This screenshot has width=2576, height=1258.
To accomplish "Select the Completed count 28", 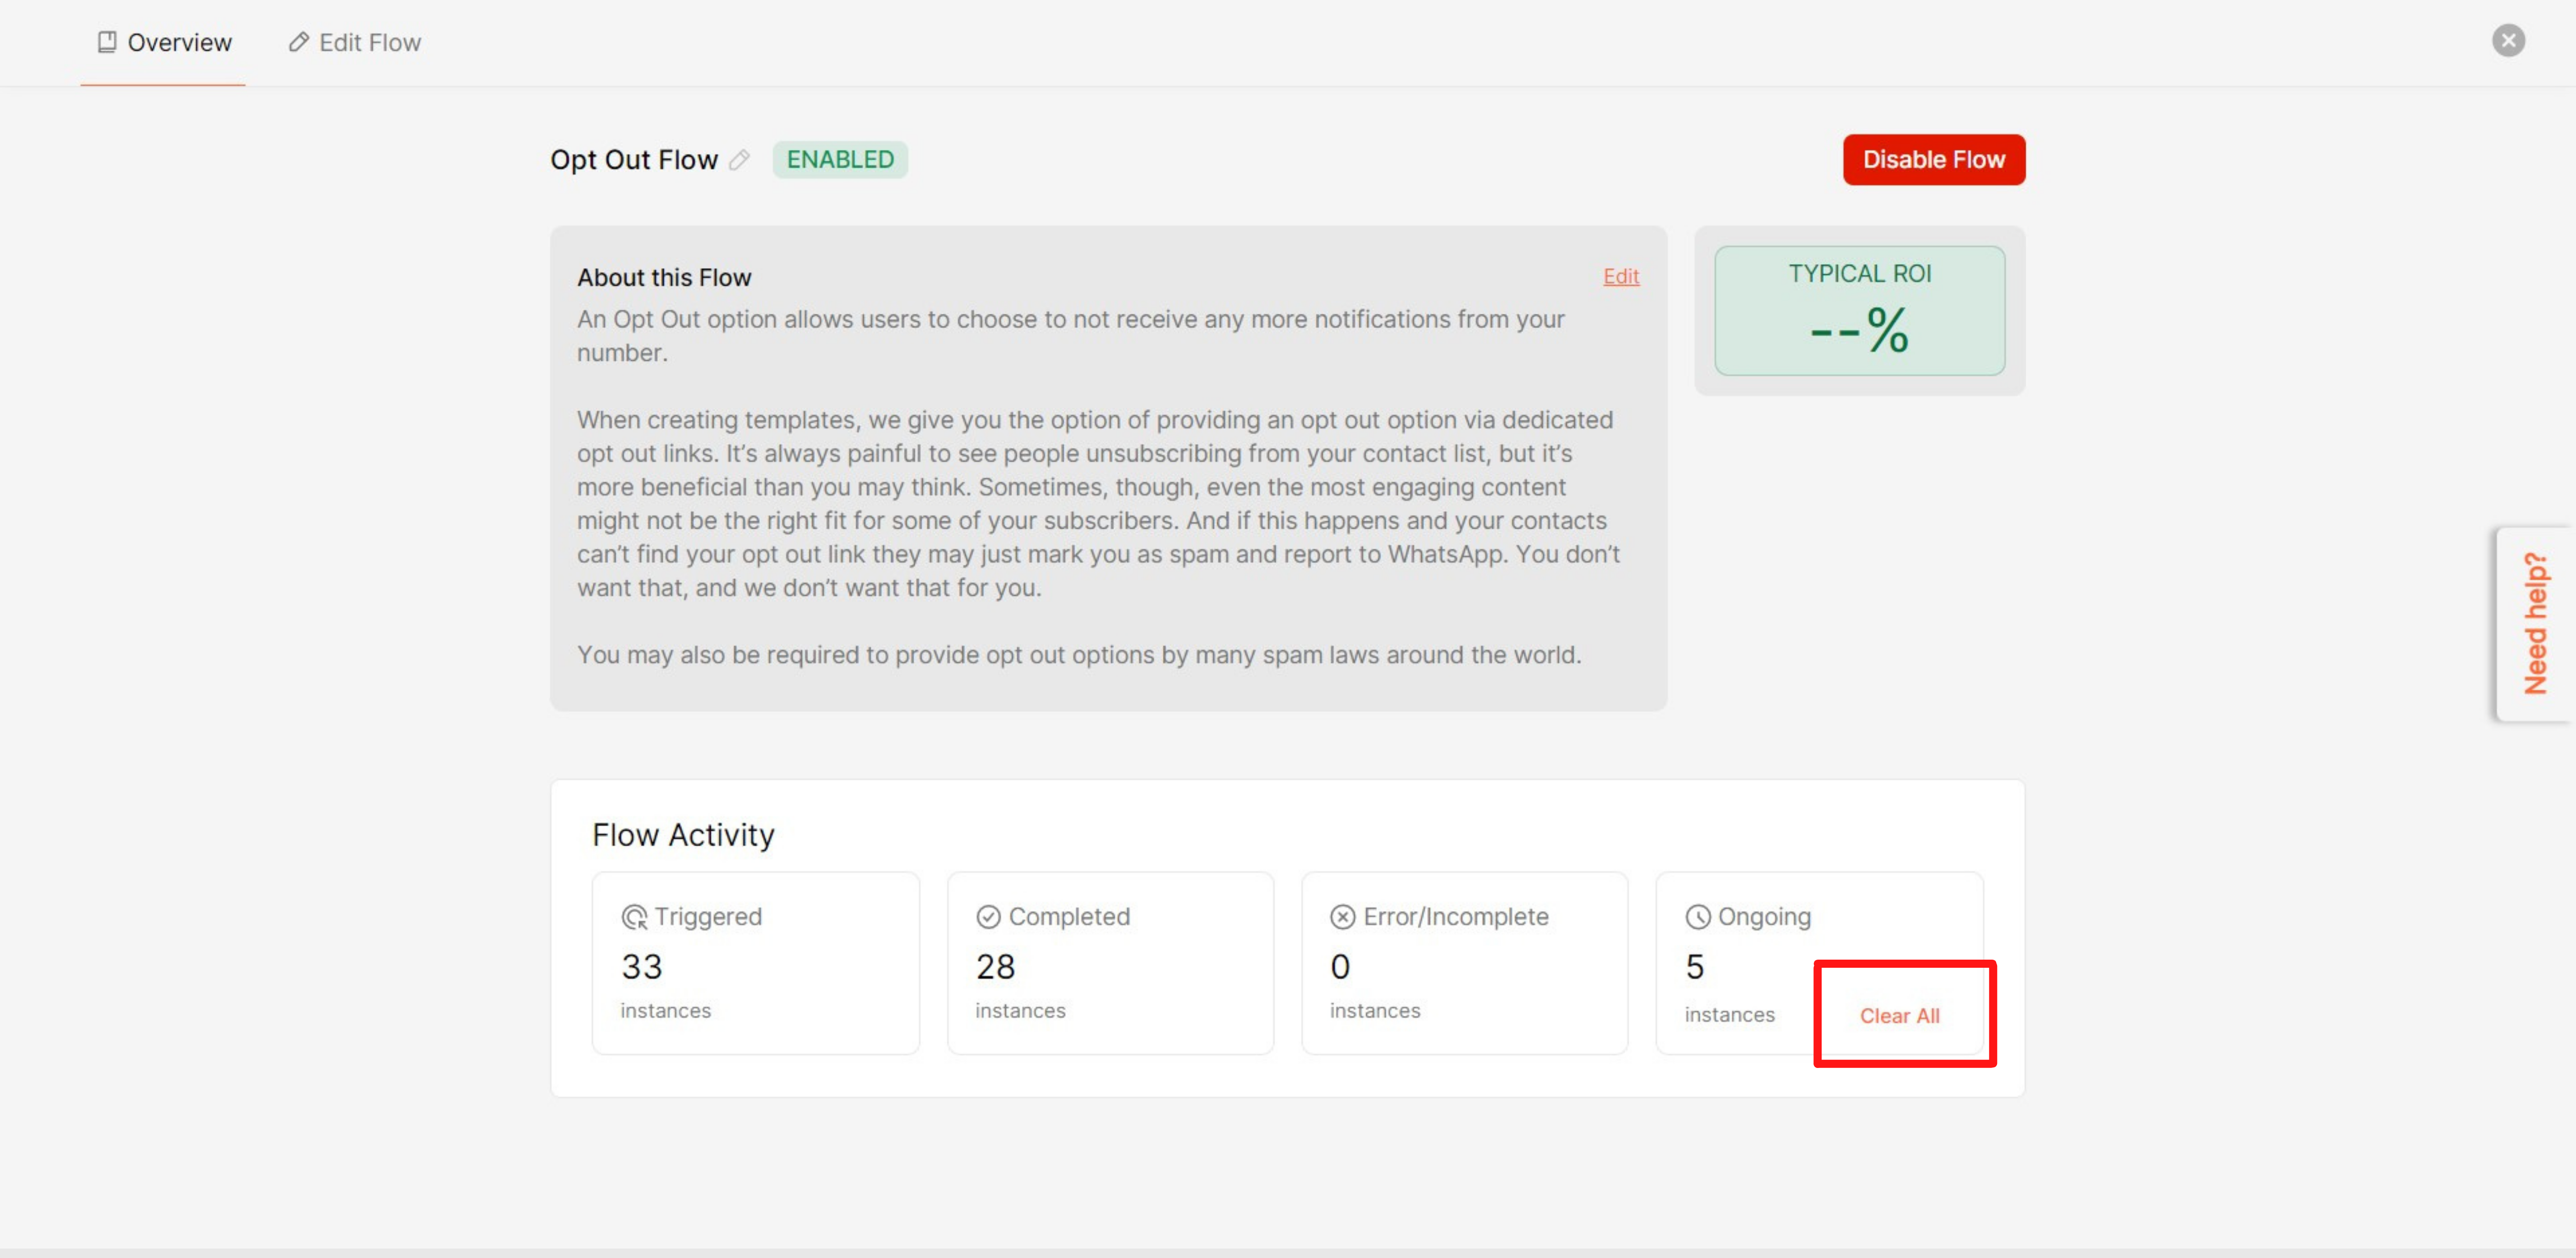I will click(995, 967).
